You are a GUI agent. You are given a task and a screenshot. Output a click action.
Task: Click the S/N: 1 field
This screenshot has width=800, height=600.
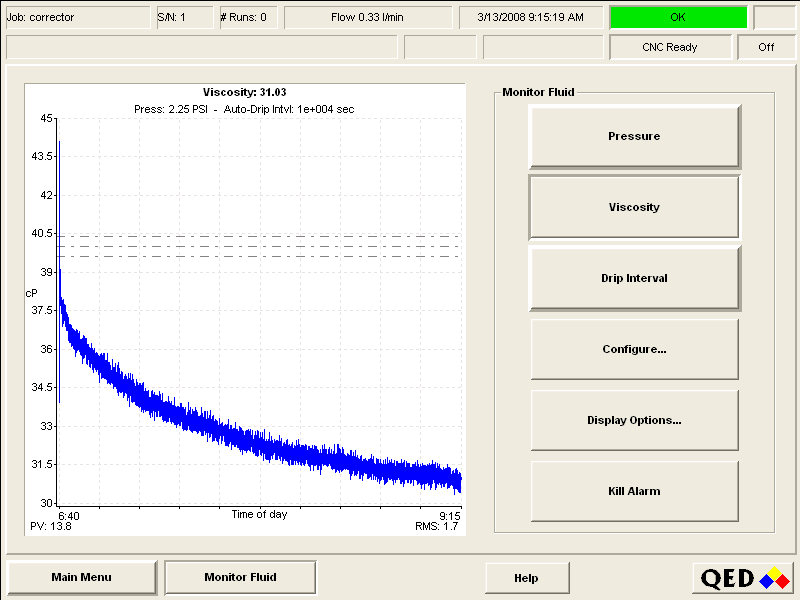183,17
